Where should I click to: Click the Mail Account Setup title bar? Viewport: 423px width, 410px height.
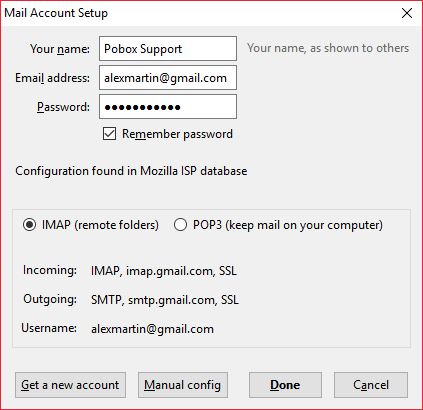pos(200,13)
